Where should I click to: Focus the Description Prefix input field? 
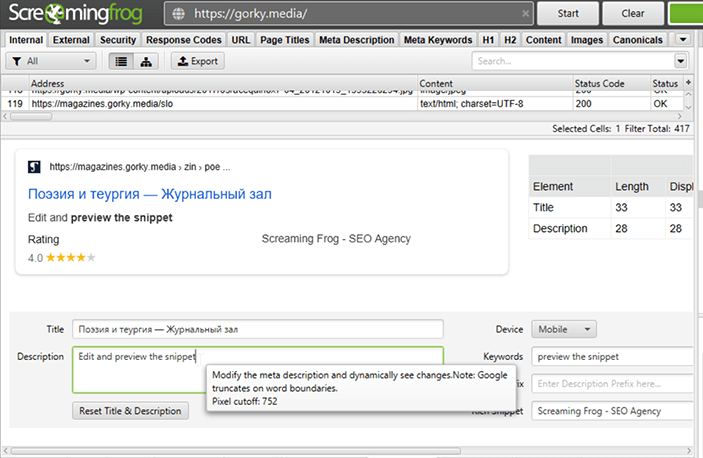(612, 384)
